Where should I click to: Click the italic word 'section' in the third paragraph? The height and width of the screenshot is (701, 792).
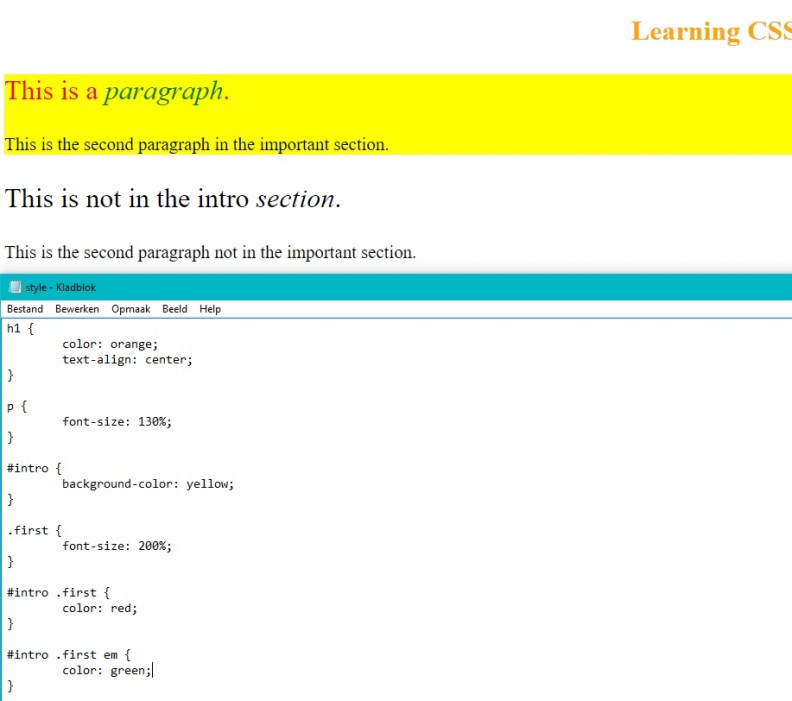tap(295, 199)
